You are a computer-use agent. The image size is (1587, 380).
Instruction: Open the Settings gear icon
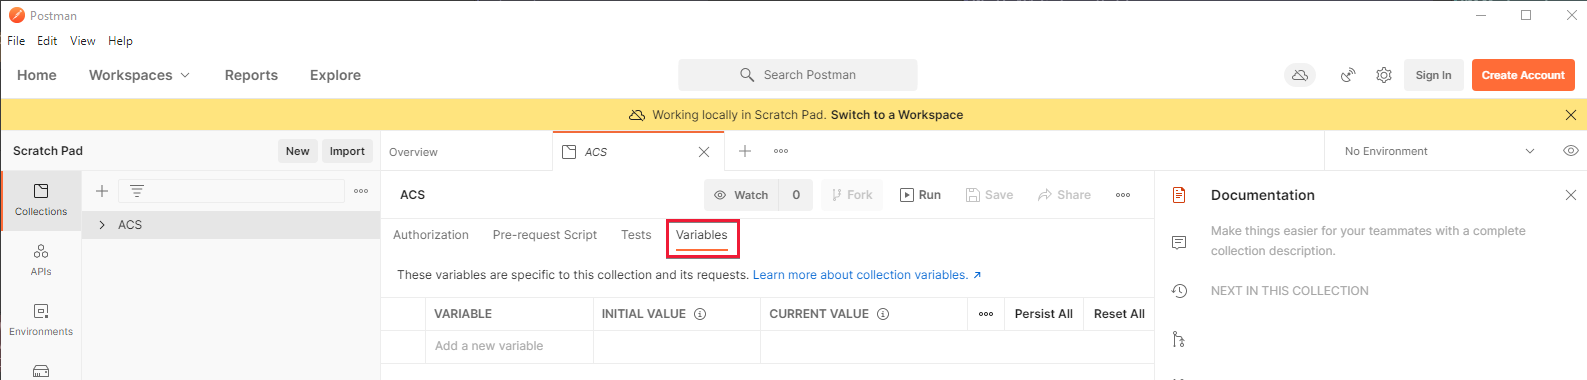point(1384,75)
